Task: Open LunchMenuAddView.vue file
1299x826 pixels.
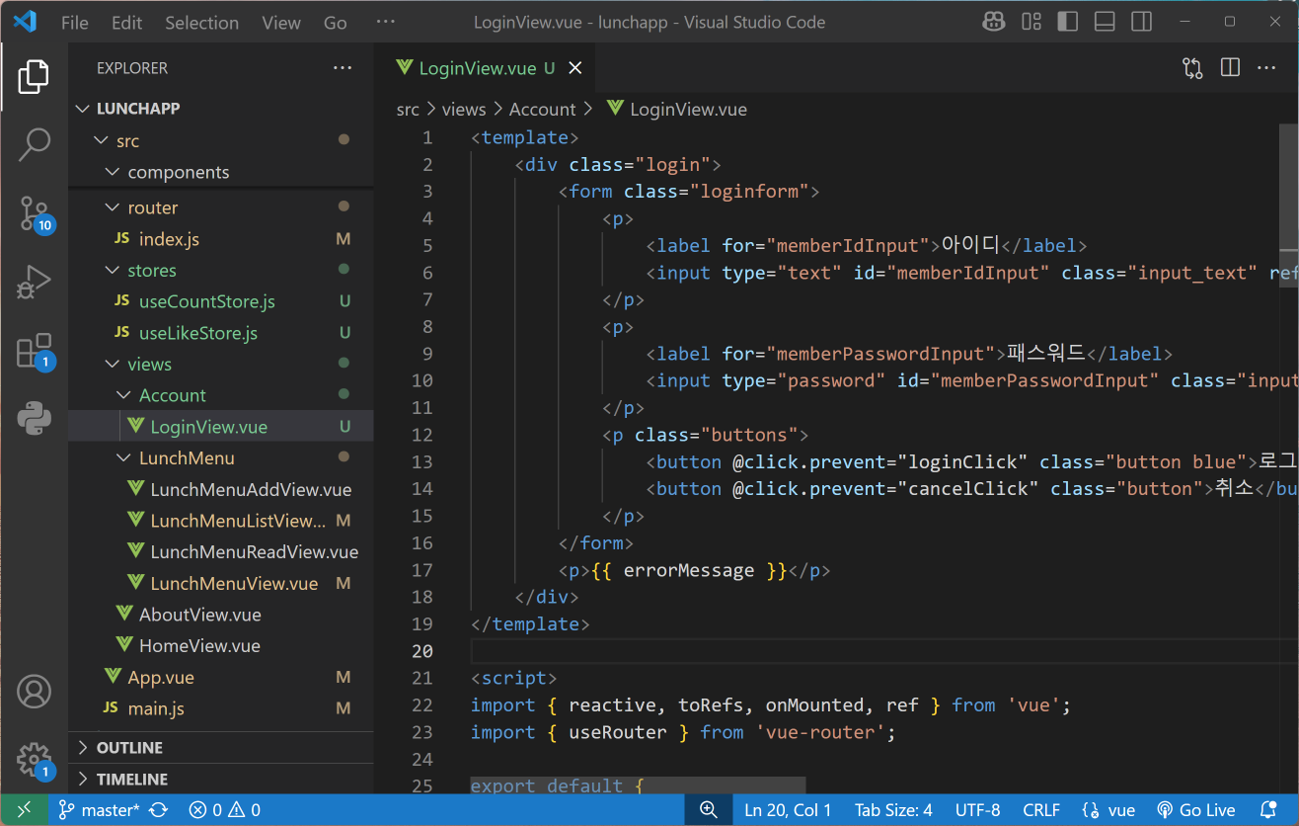Action: coord(221,490)
